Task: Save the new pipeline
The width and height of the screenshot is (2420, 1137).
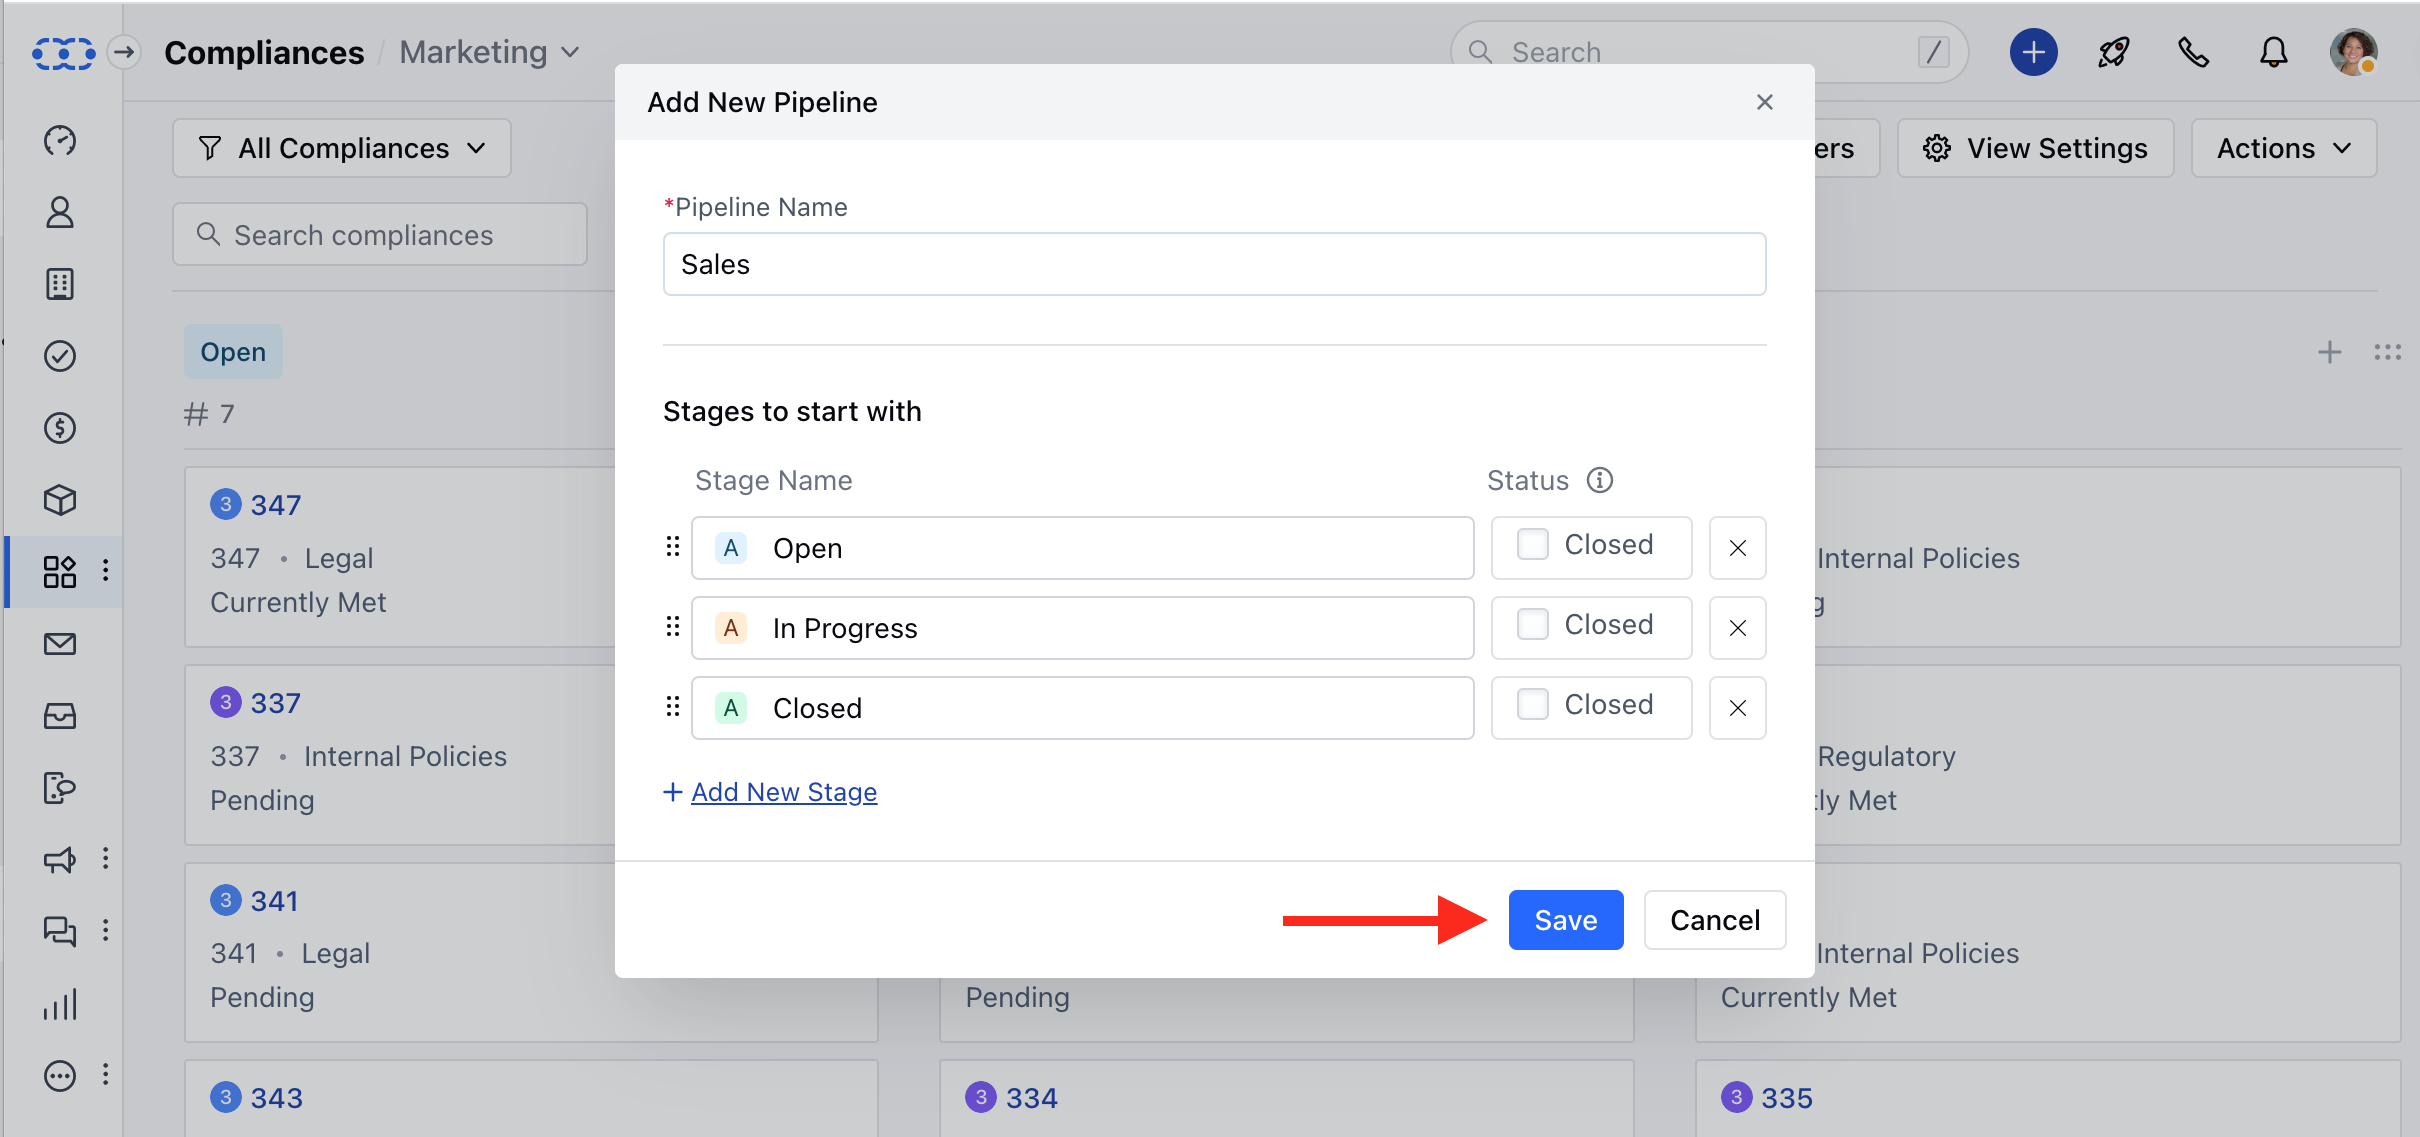Action: tap(1566, 920)
